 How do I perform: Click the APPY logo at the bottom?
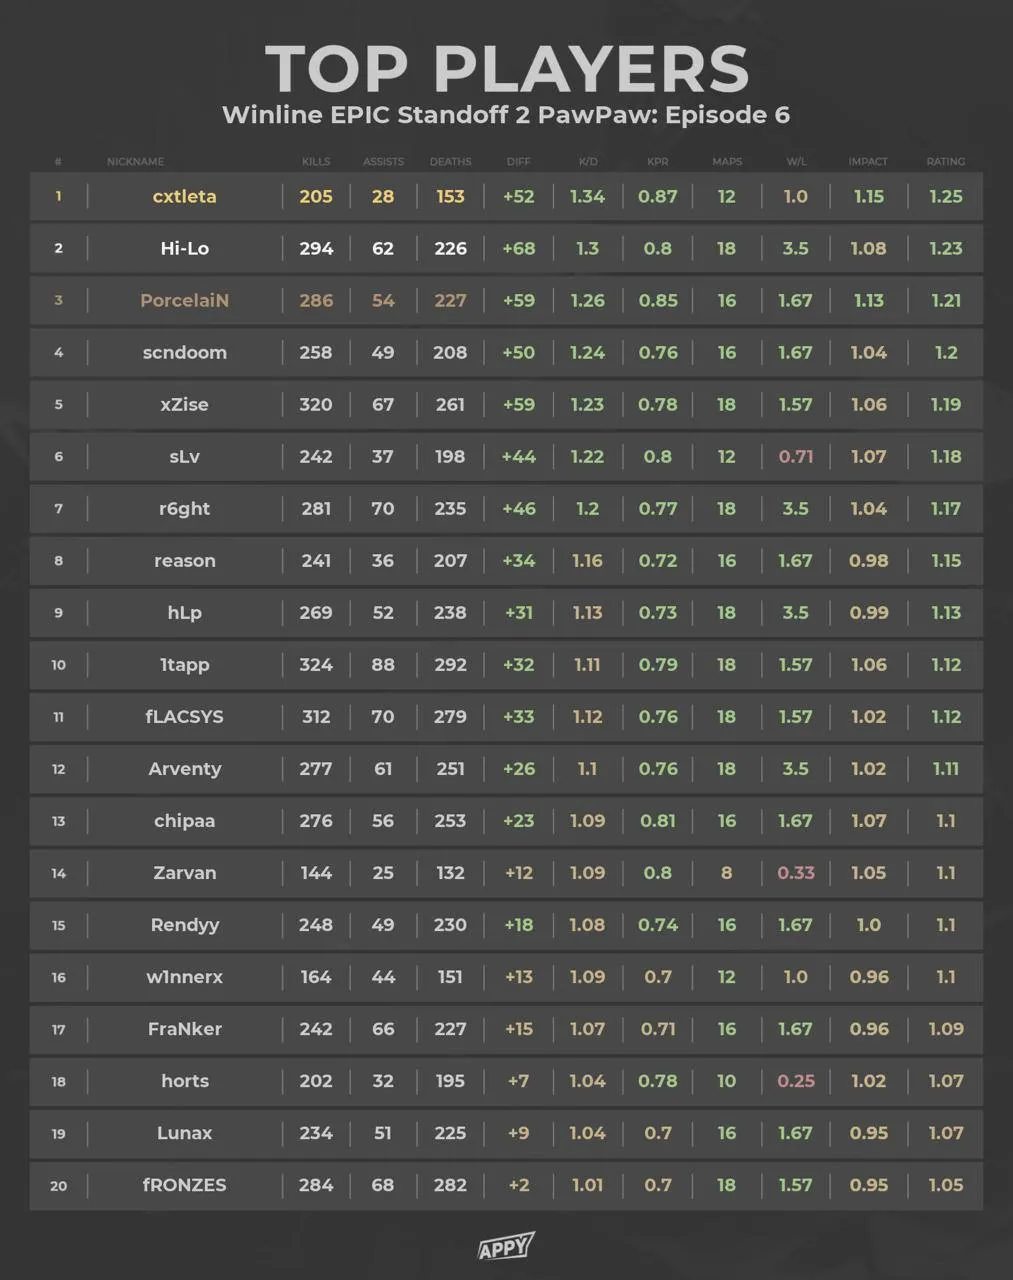coord(506,1247)
